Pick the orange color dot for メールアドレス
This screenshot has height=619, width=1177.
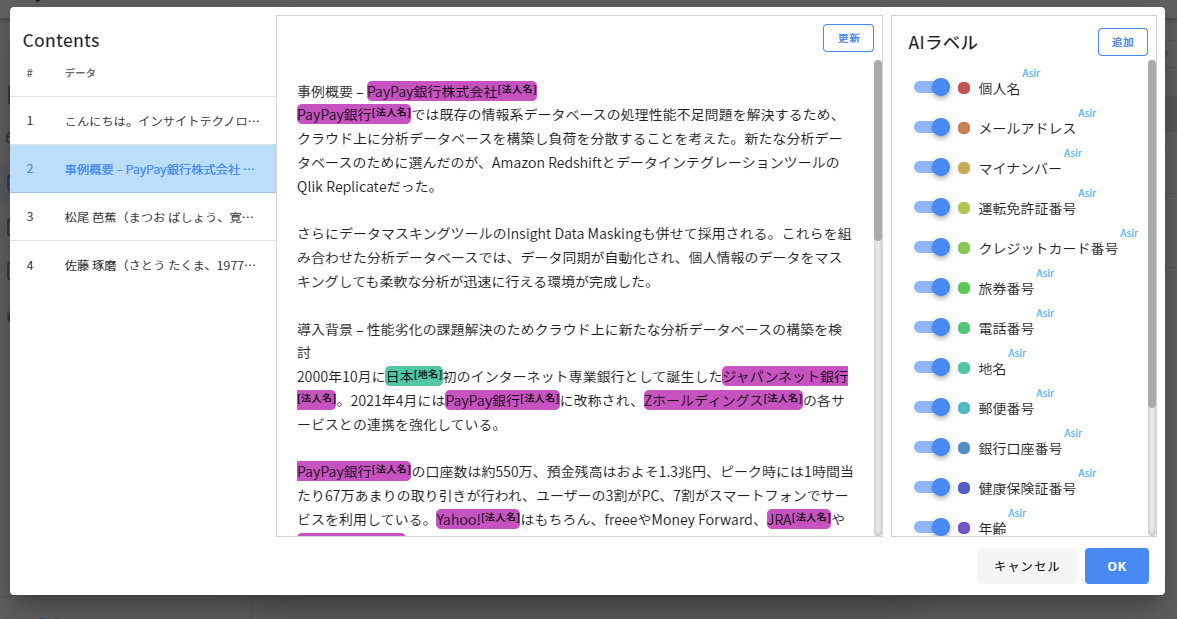(965, 128)
